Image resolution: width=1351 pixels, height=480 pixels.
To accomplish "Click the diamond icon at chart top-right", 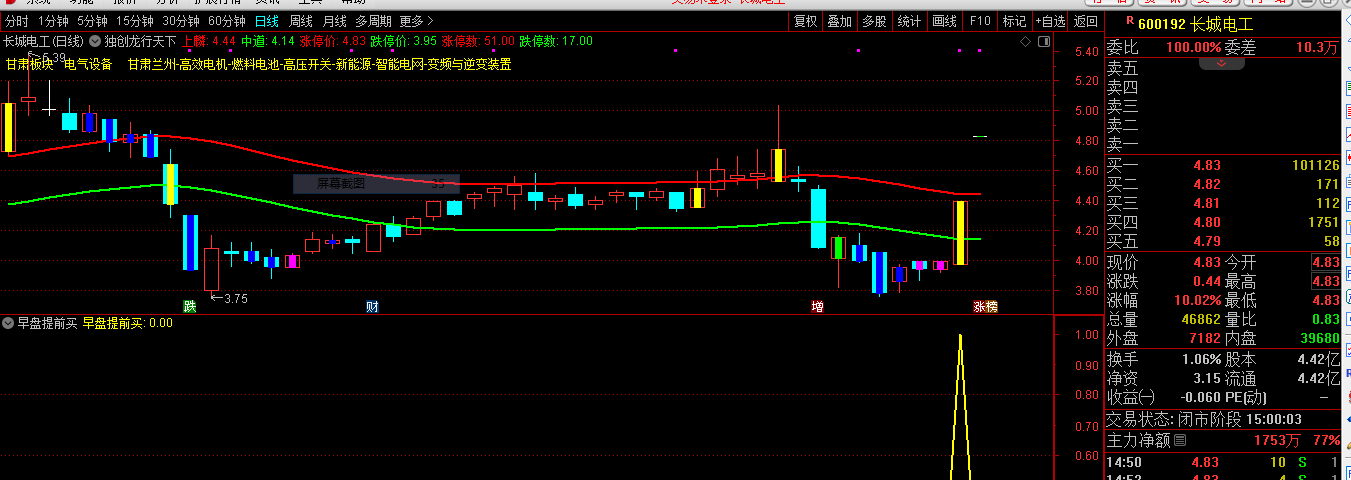I will click(x=1025, y=42).
